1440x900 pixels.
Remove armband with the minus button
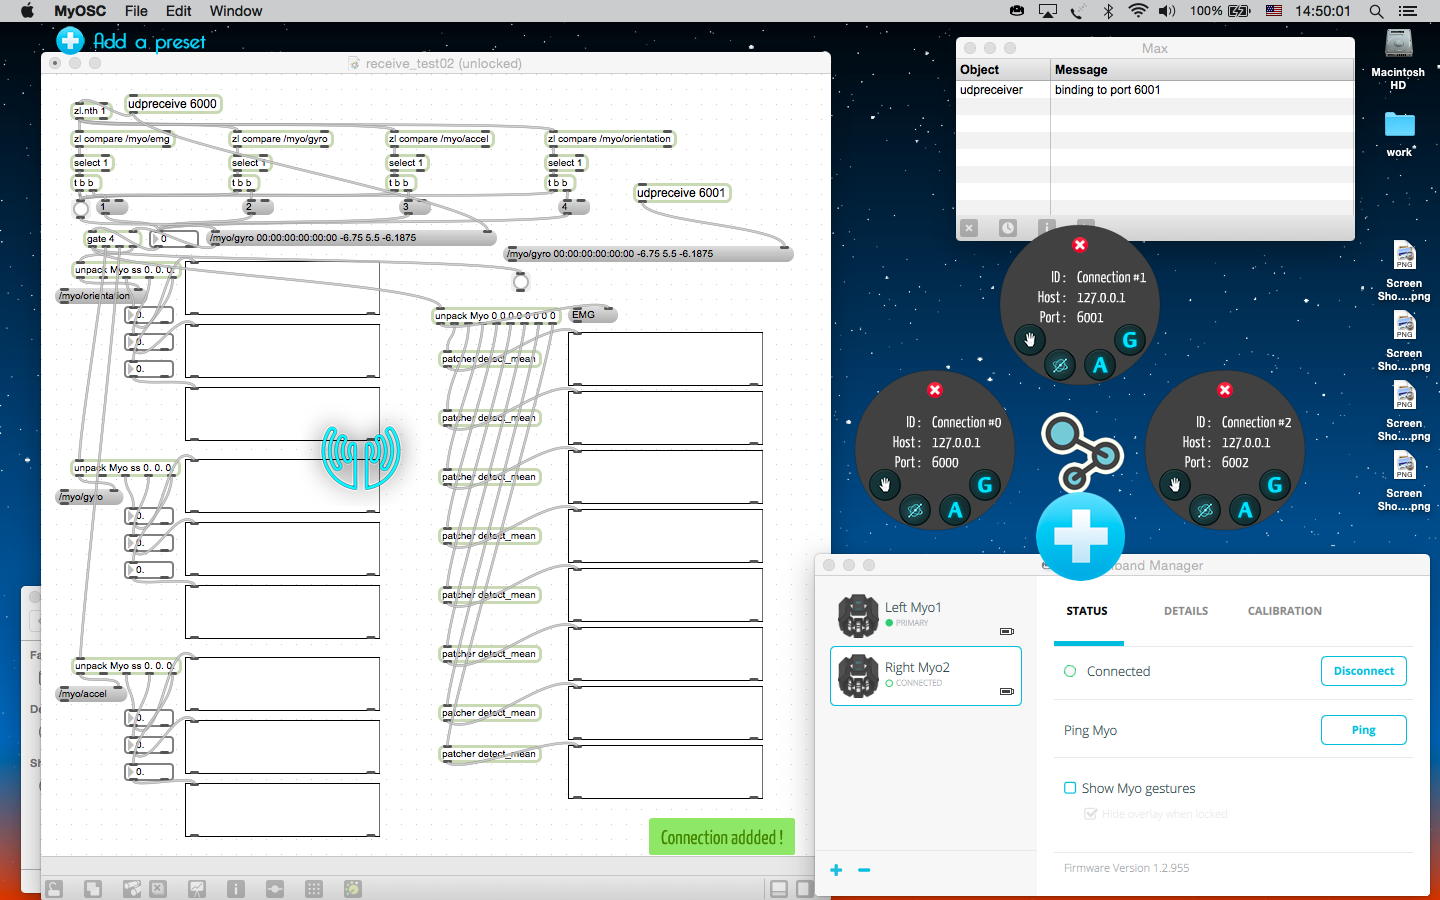point(864,870)
